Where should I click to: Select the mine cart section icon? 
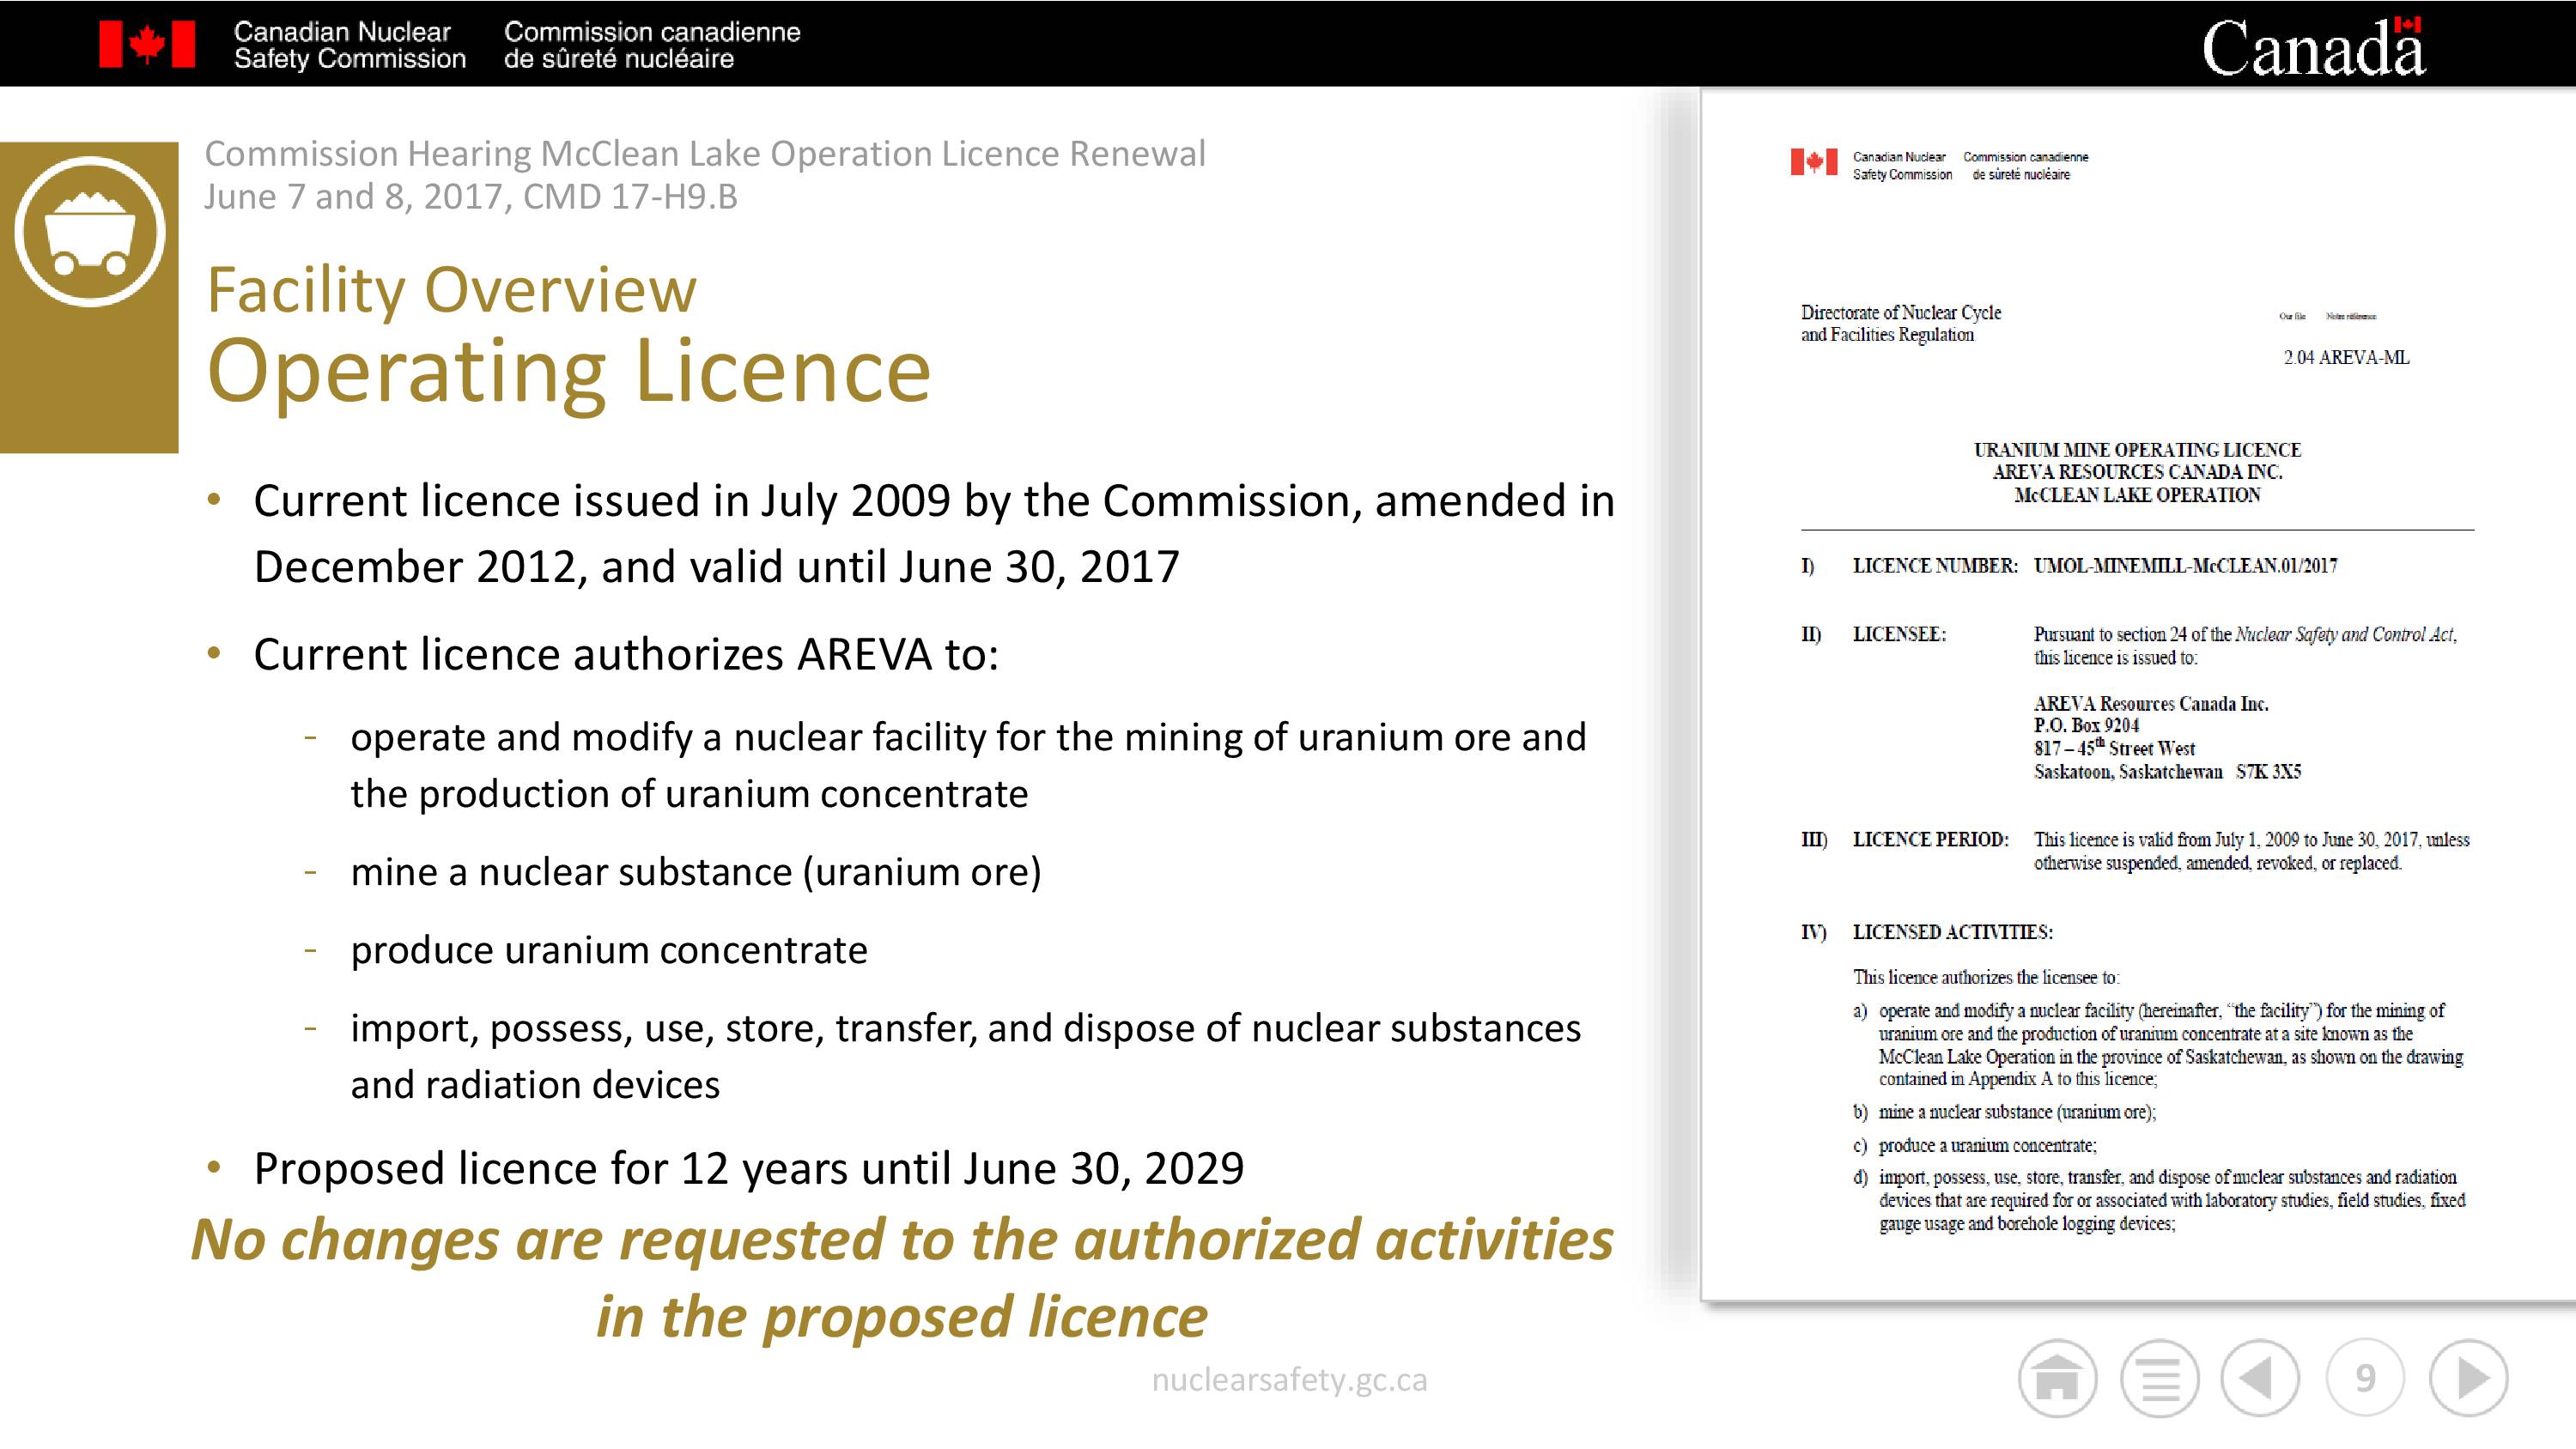pyautogui.click(x=89, y=232)
